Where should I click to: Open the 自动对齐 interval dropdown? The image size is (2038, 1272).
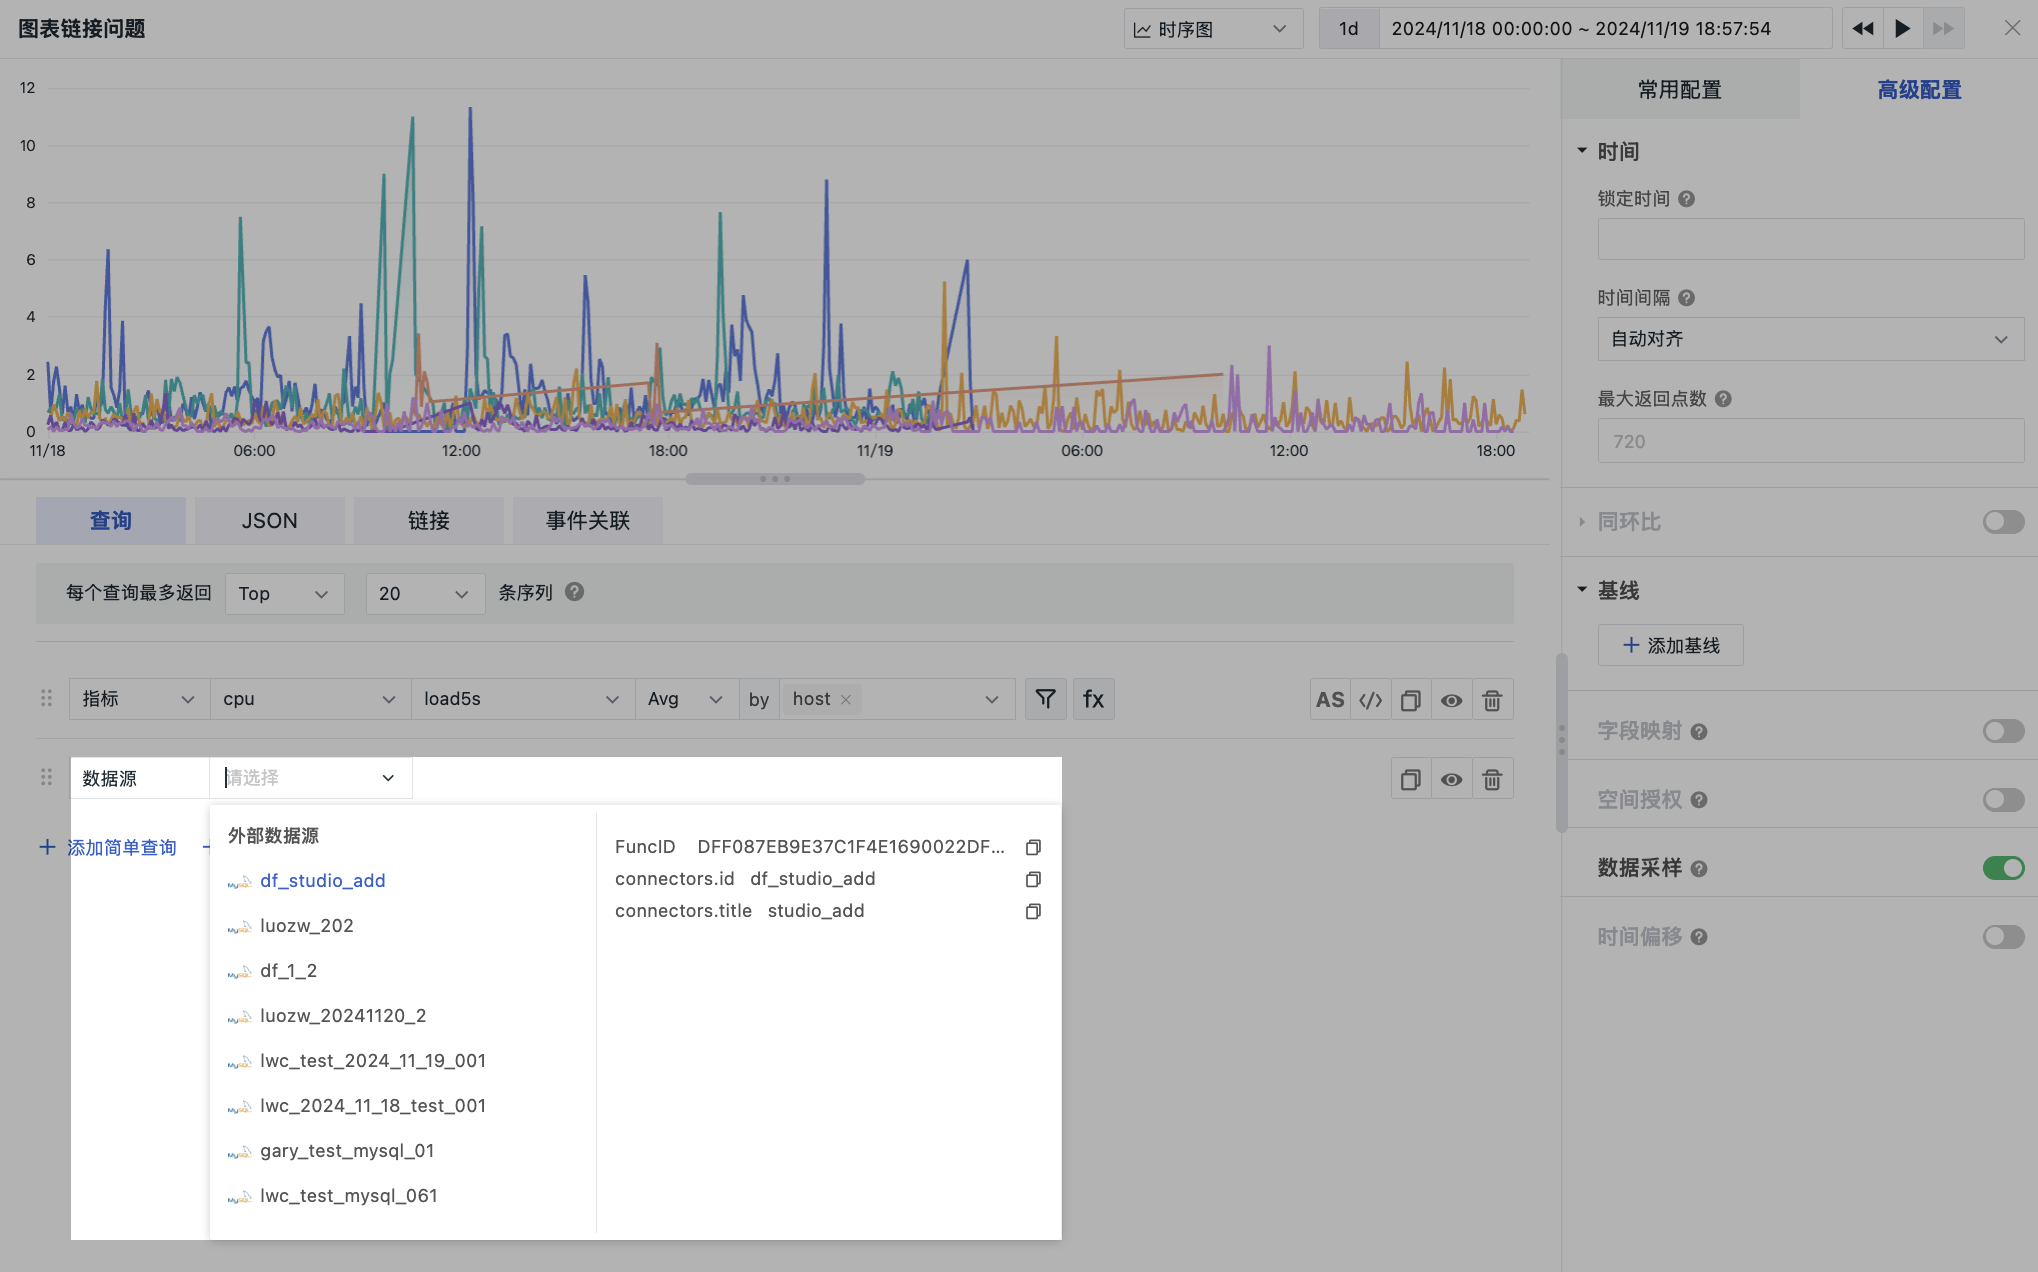[1811, 339]
